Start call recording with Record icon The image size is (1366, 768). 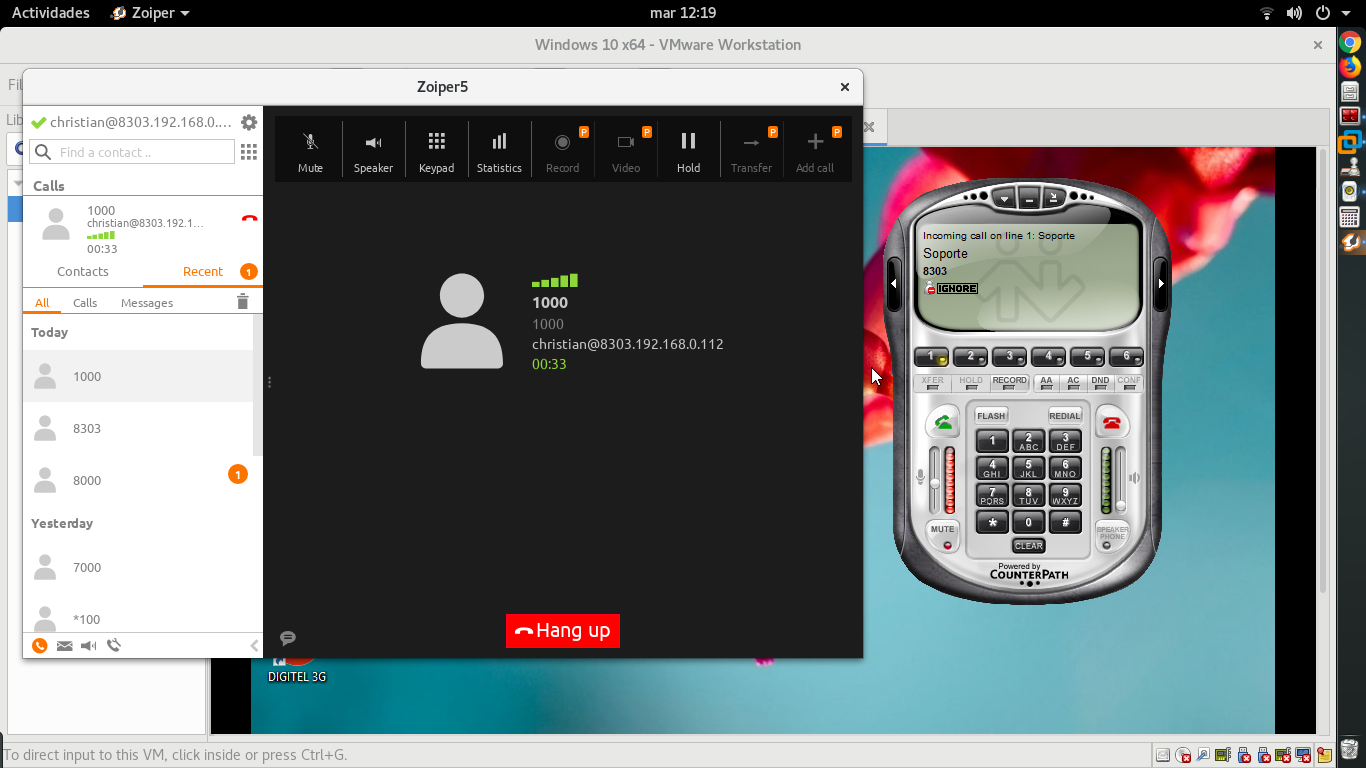(x=562, y=151)
